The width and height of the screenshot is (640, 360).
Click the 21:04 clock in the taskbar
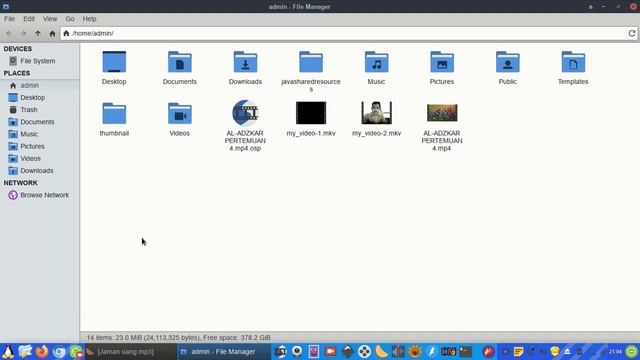(x=615, y=351)
